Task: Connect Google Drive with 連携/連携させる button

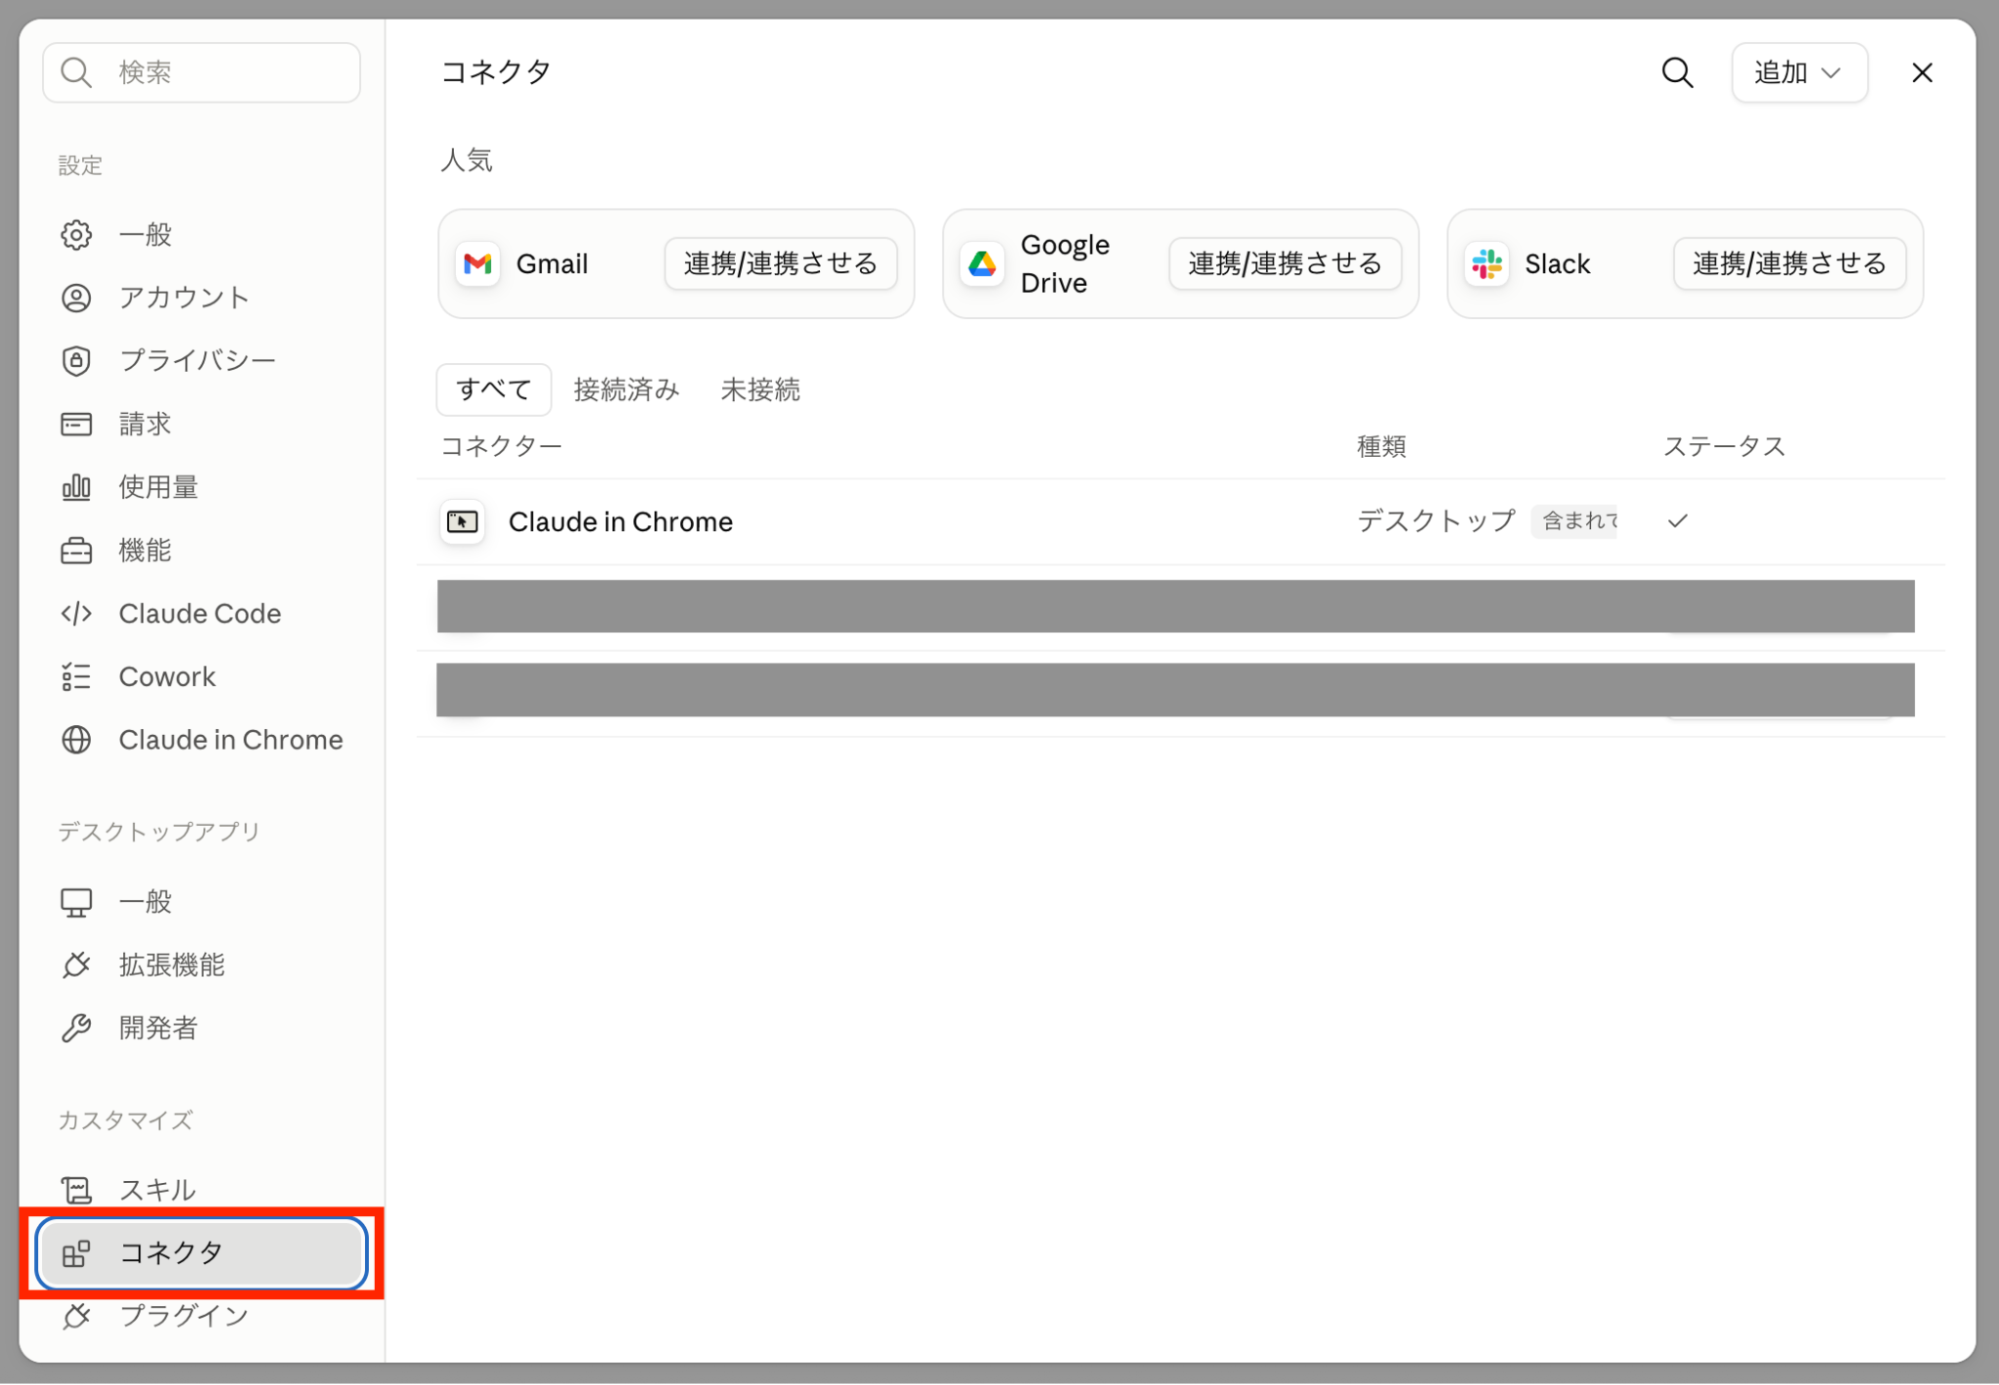Action: coord(1285,264)
